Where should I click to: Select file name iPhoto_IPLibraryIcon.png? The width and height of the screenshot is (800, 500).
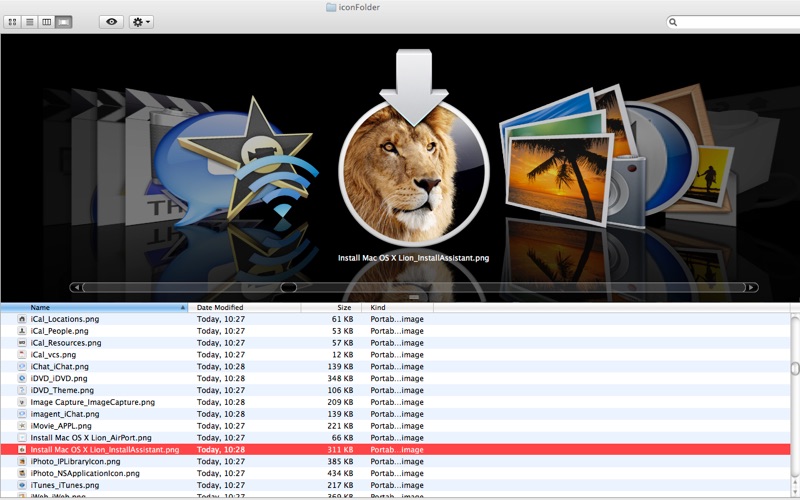[76, 461]
